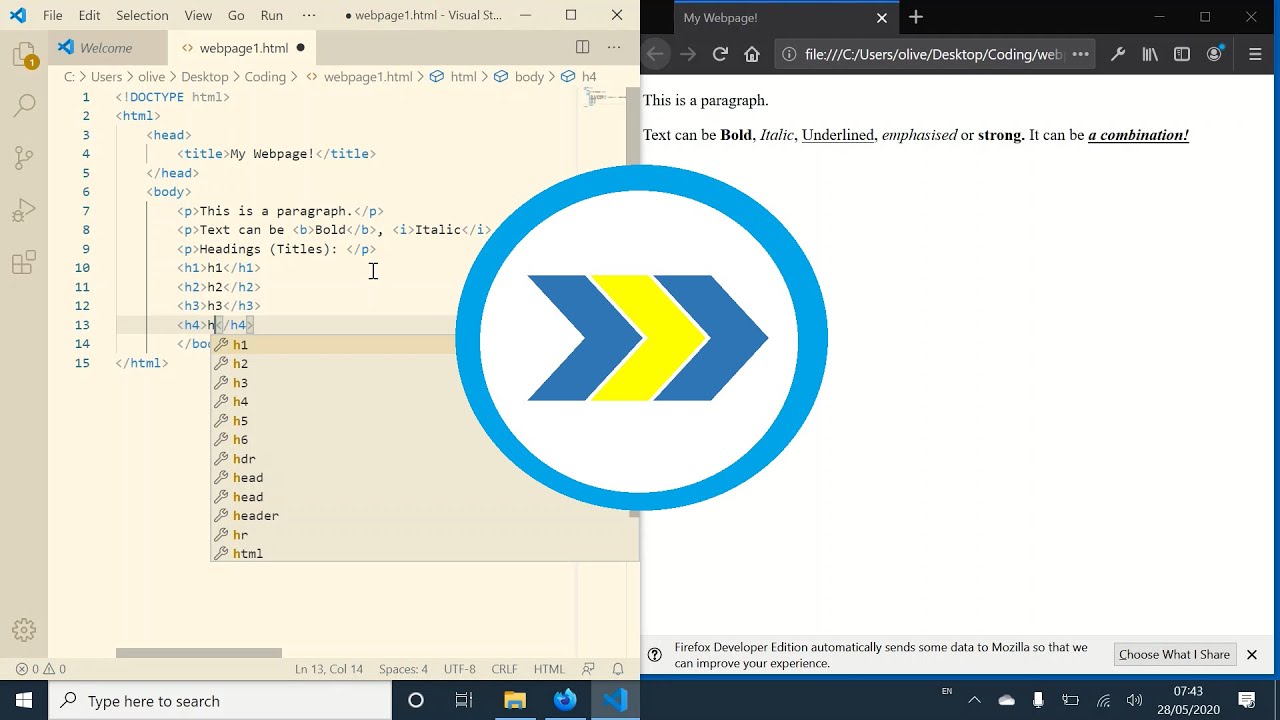Image resolution: width=1280 pixels, height=720 pixels.
Task: Open Firefox developer tools wrench
Action: 1118,54
